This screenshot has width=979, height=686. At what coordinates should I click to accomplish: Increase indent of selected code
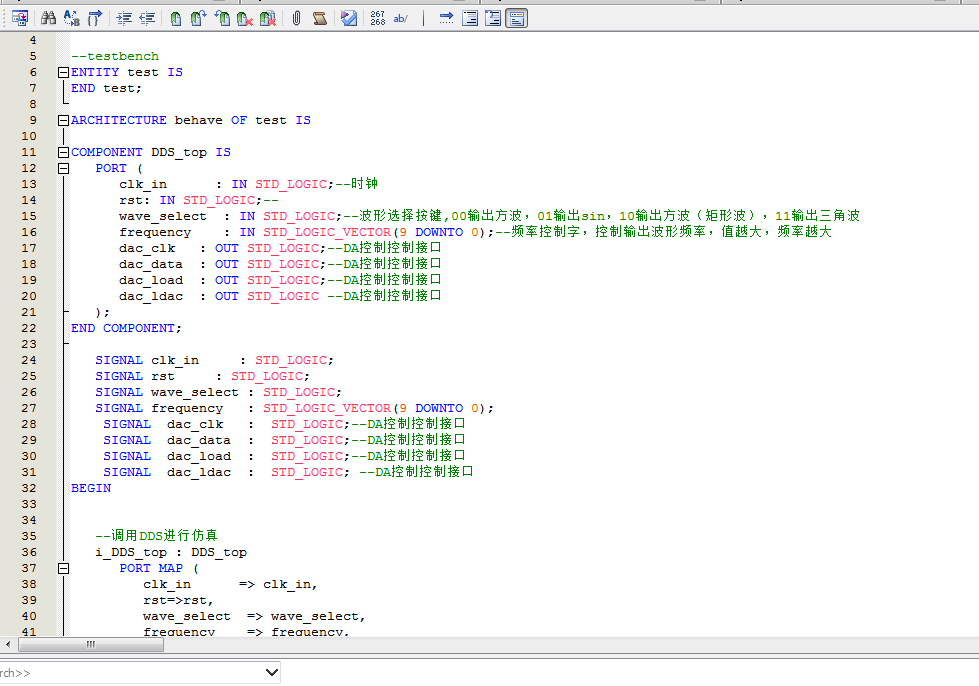(x=125, y=18)
